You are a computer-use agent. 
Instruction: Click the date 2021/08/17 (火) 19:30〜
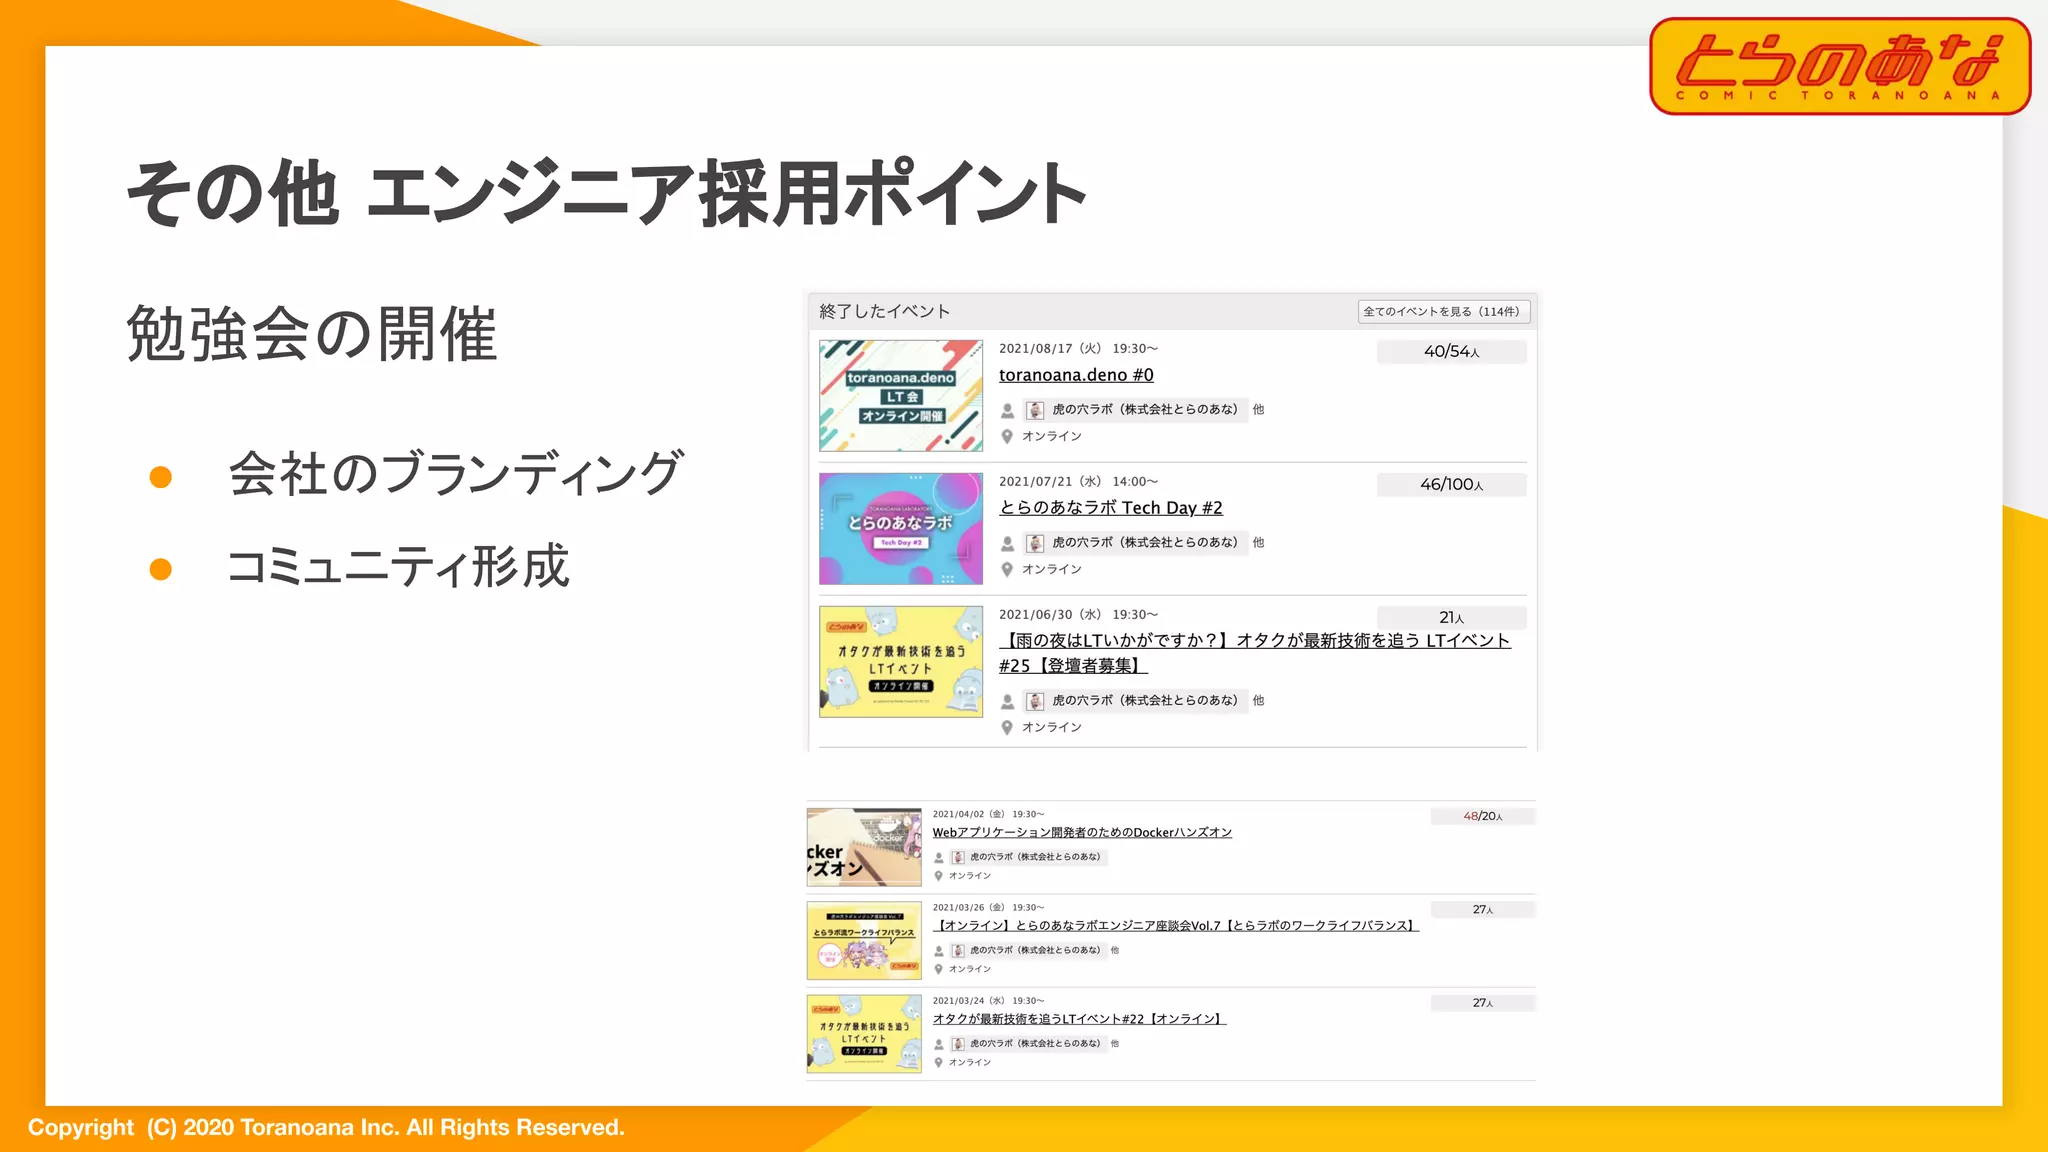tap(1079, 349)
